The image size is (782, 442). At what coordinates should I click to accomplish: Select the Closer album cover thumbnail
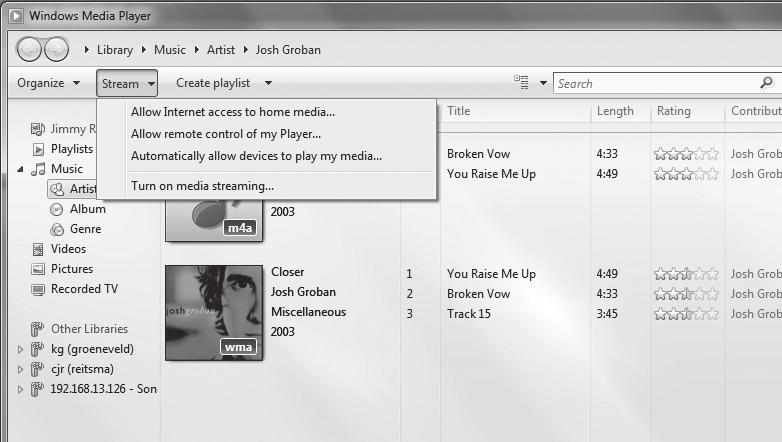214,313
